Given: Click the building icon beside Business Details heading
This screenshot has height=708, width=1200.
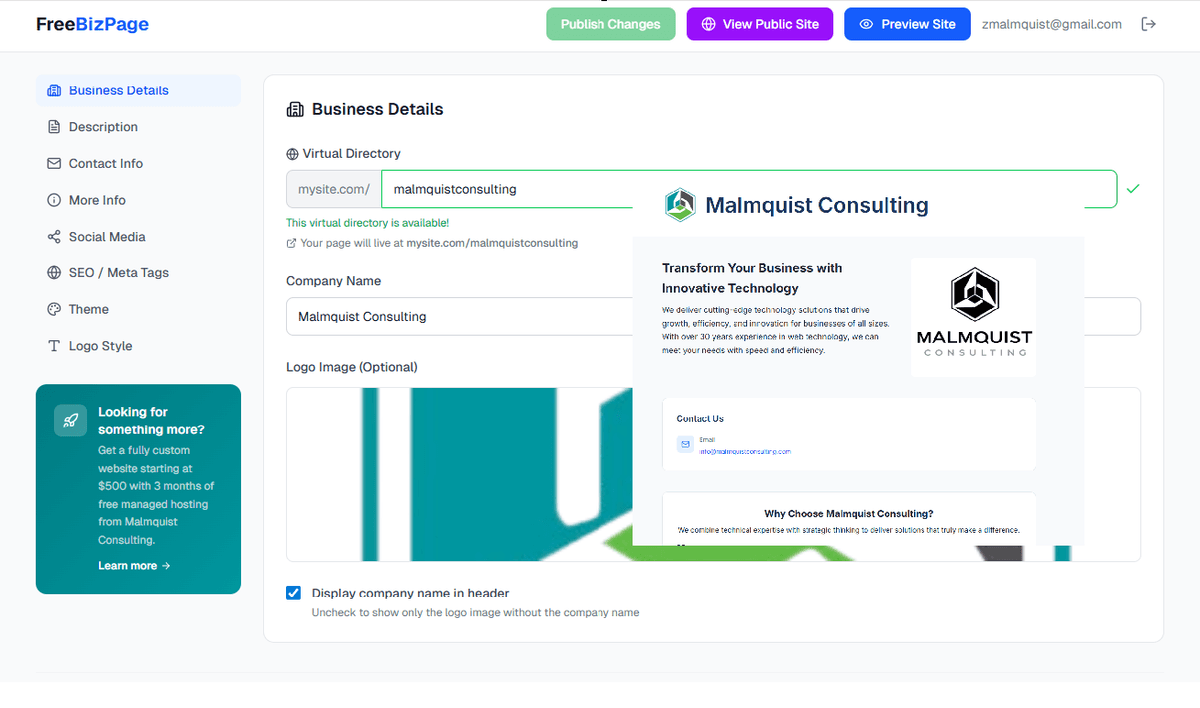Looking at the screenshot, I should (295, 109).
